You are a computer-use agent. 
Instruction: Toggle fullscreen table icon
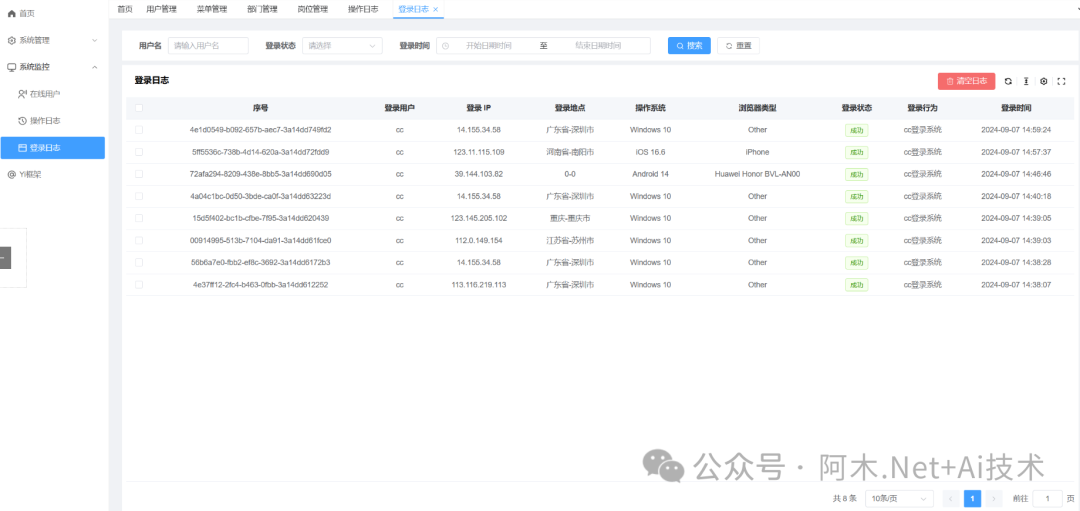coord(1061,81)
